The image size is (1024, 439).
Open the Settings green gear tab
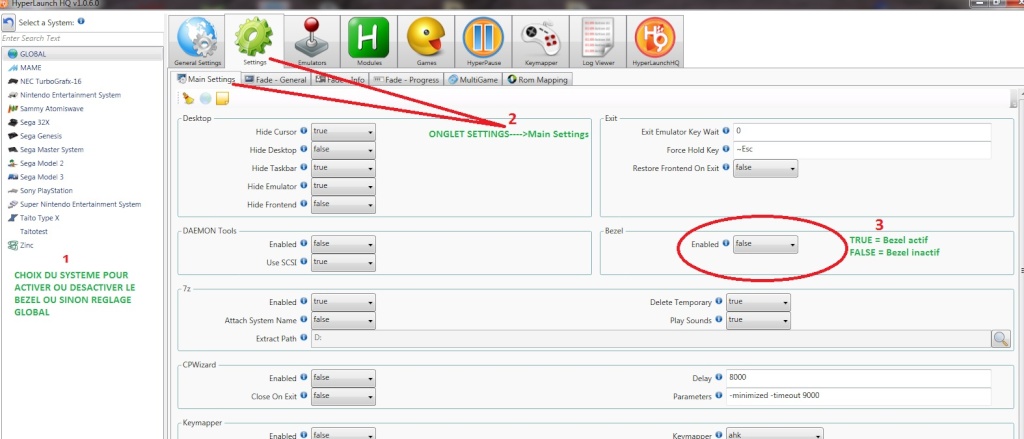click(254, 41)
